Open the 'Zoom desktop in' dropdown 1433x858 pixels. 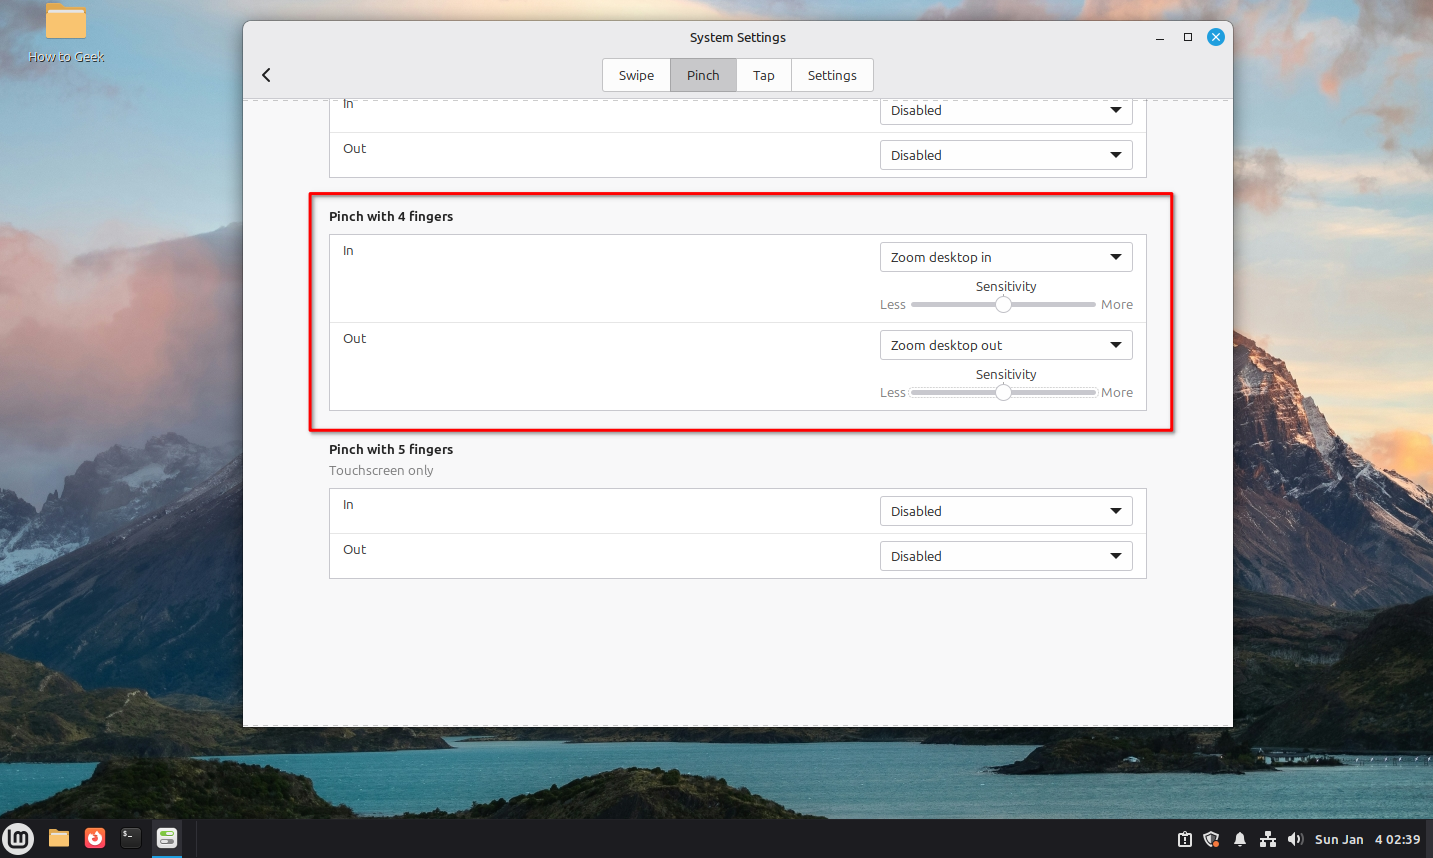(1004, 257)
